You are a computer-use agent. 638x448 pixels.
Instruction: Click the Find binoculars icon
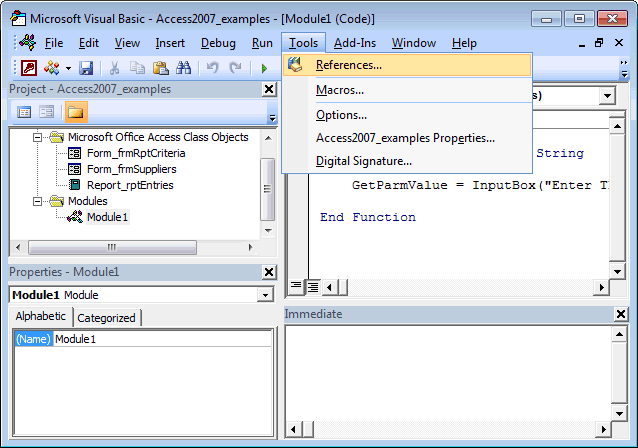tap(184, 68)
